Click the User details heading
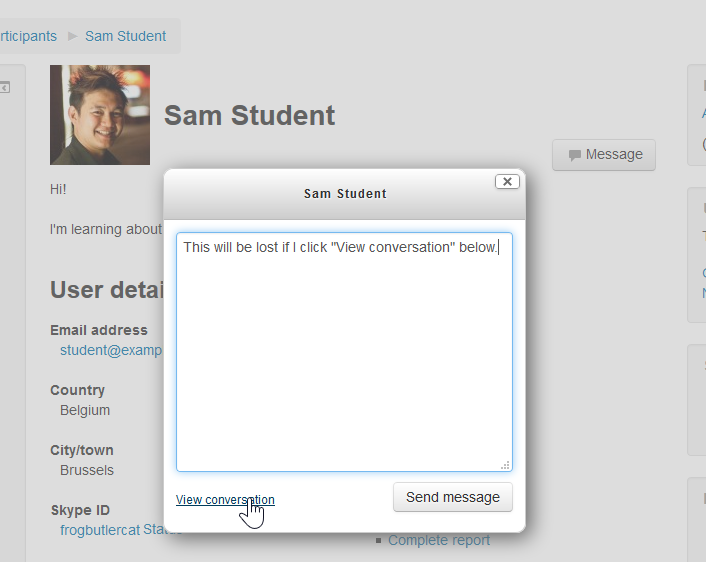The image size is (706, 562). tap(107, 290)
